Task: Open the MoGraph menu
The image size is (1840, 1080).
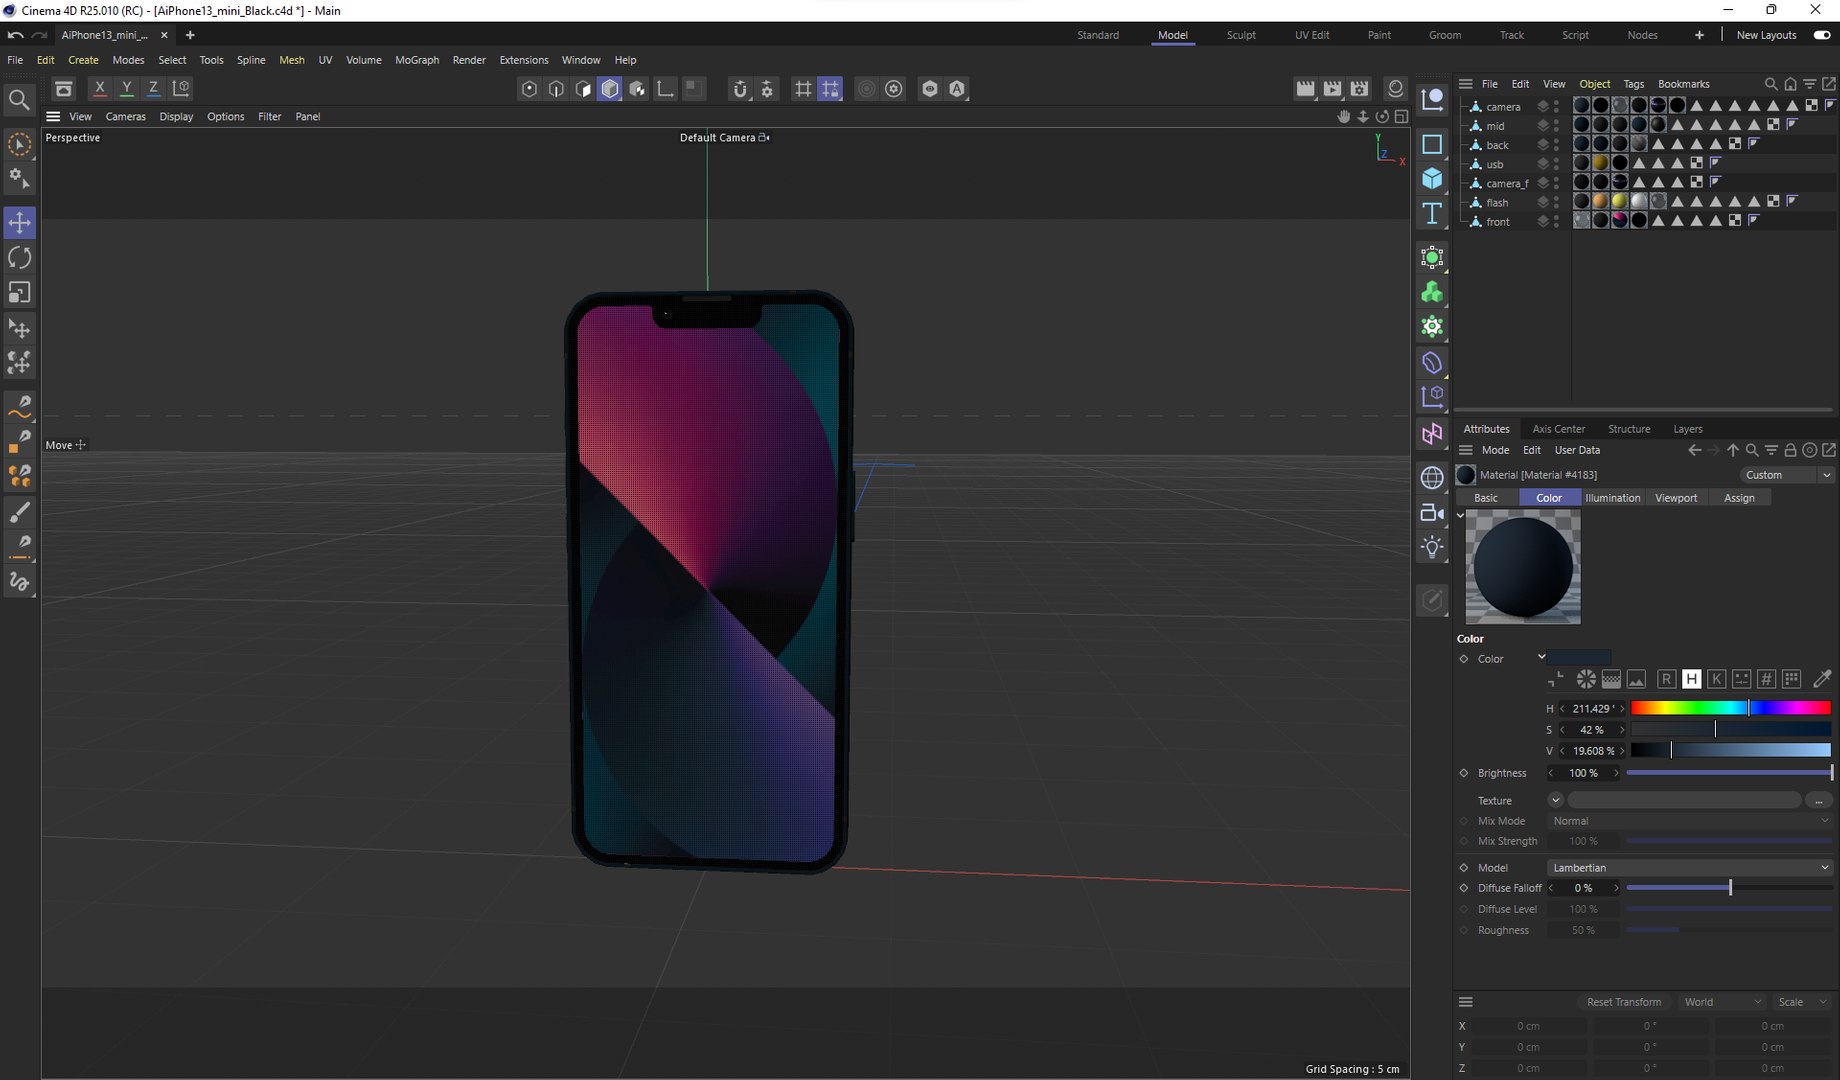Action: click(x=417, y=60)
